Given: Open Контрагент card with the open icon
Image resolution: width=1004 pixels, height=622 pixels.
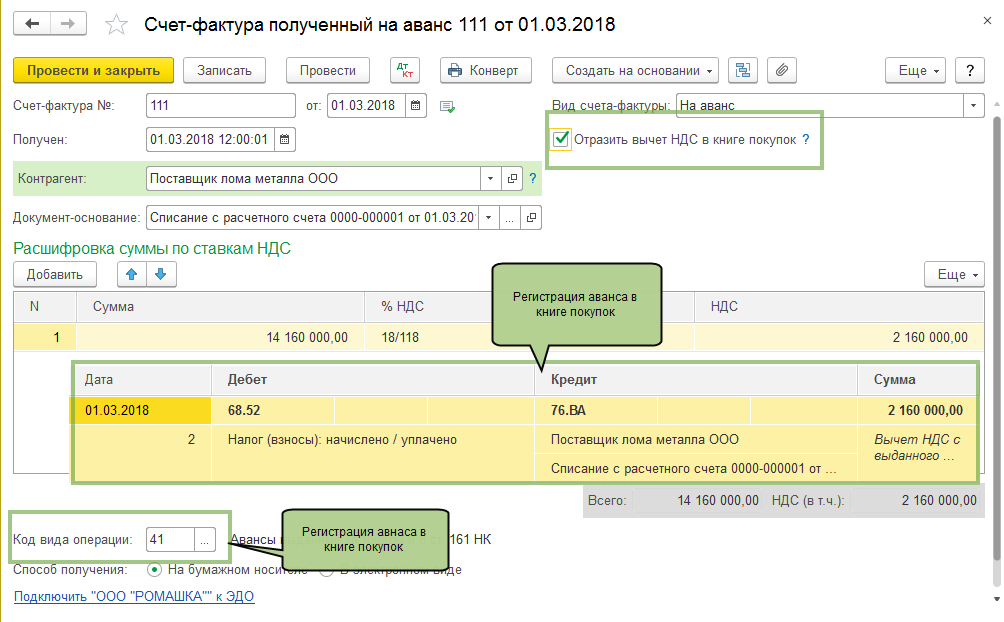Looking at the screenshot, I should [x=512, y=179].
